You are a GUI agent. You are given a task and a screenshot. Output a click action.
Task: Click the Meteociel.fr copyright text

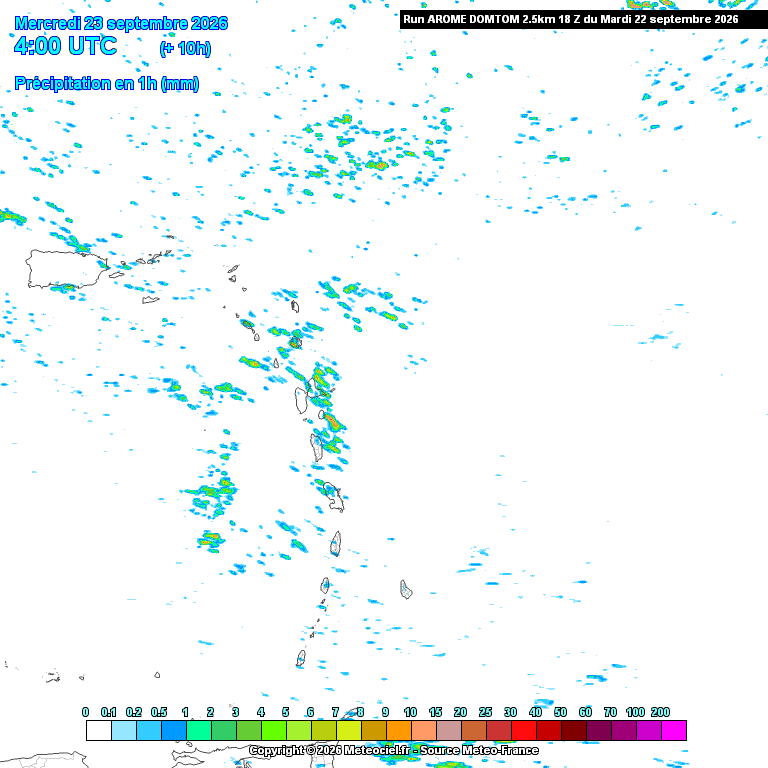point(394,750)
